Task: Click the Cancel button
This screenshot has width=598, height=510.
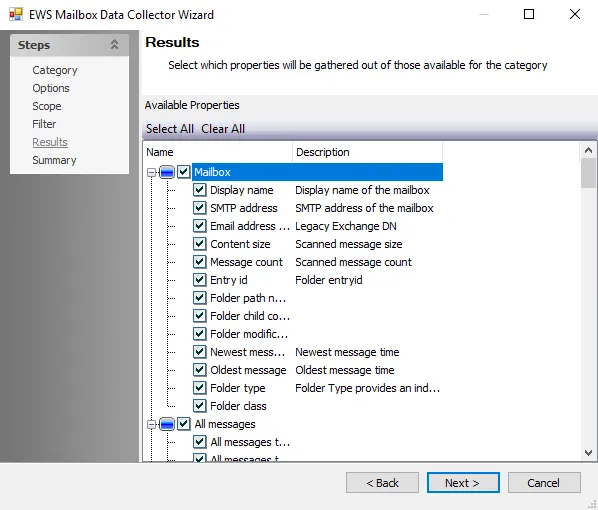Action: click(x=544, y=483)
